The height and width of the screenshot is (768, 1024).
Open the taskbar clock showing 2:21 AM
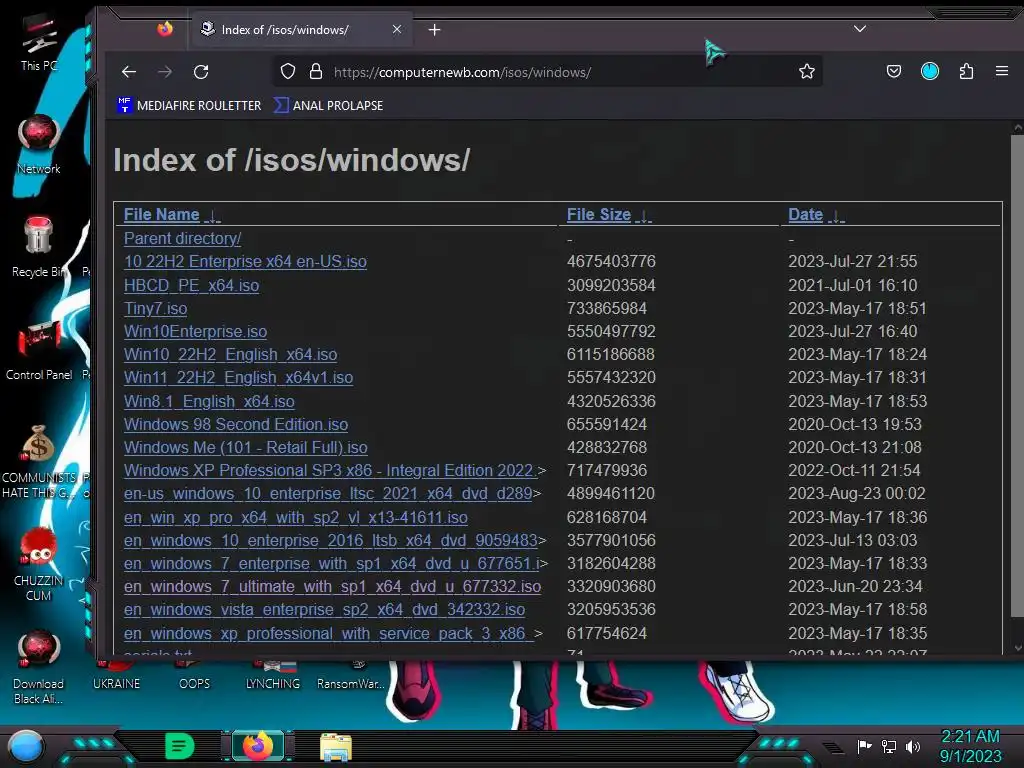tap(970, 746)
